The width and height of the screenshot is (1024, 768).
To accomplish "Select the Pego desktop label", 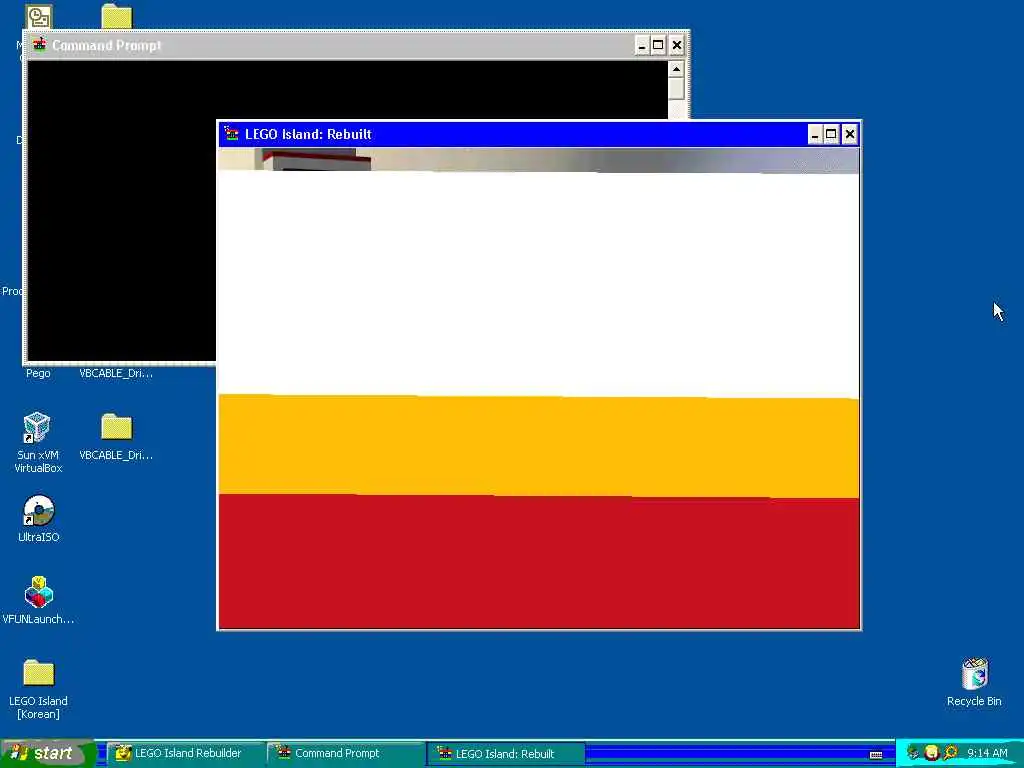I will click(38, 373).
